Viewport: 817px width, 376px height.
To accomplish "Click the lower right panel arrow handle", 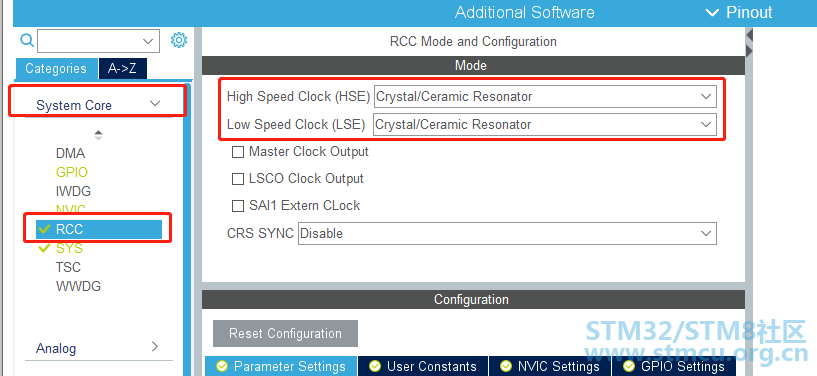I will (749, 51).
